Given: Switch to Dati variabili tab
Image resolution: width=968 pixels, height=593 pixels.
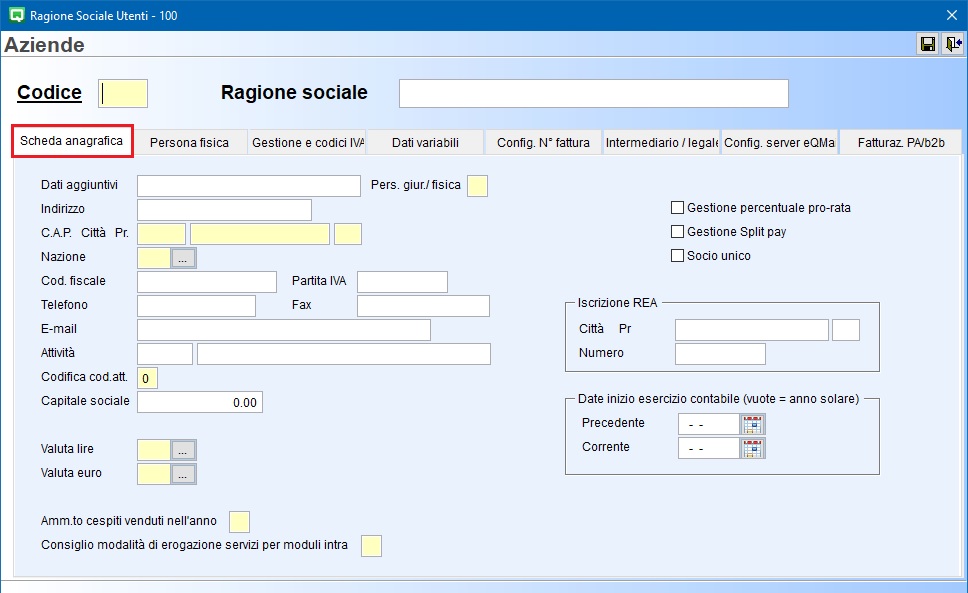Looking at the screenshot, I should (x=425, y=143).
